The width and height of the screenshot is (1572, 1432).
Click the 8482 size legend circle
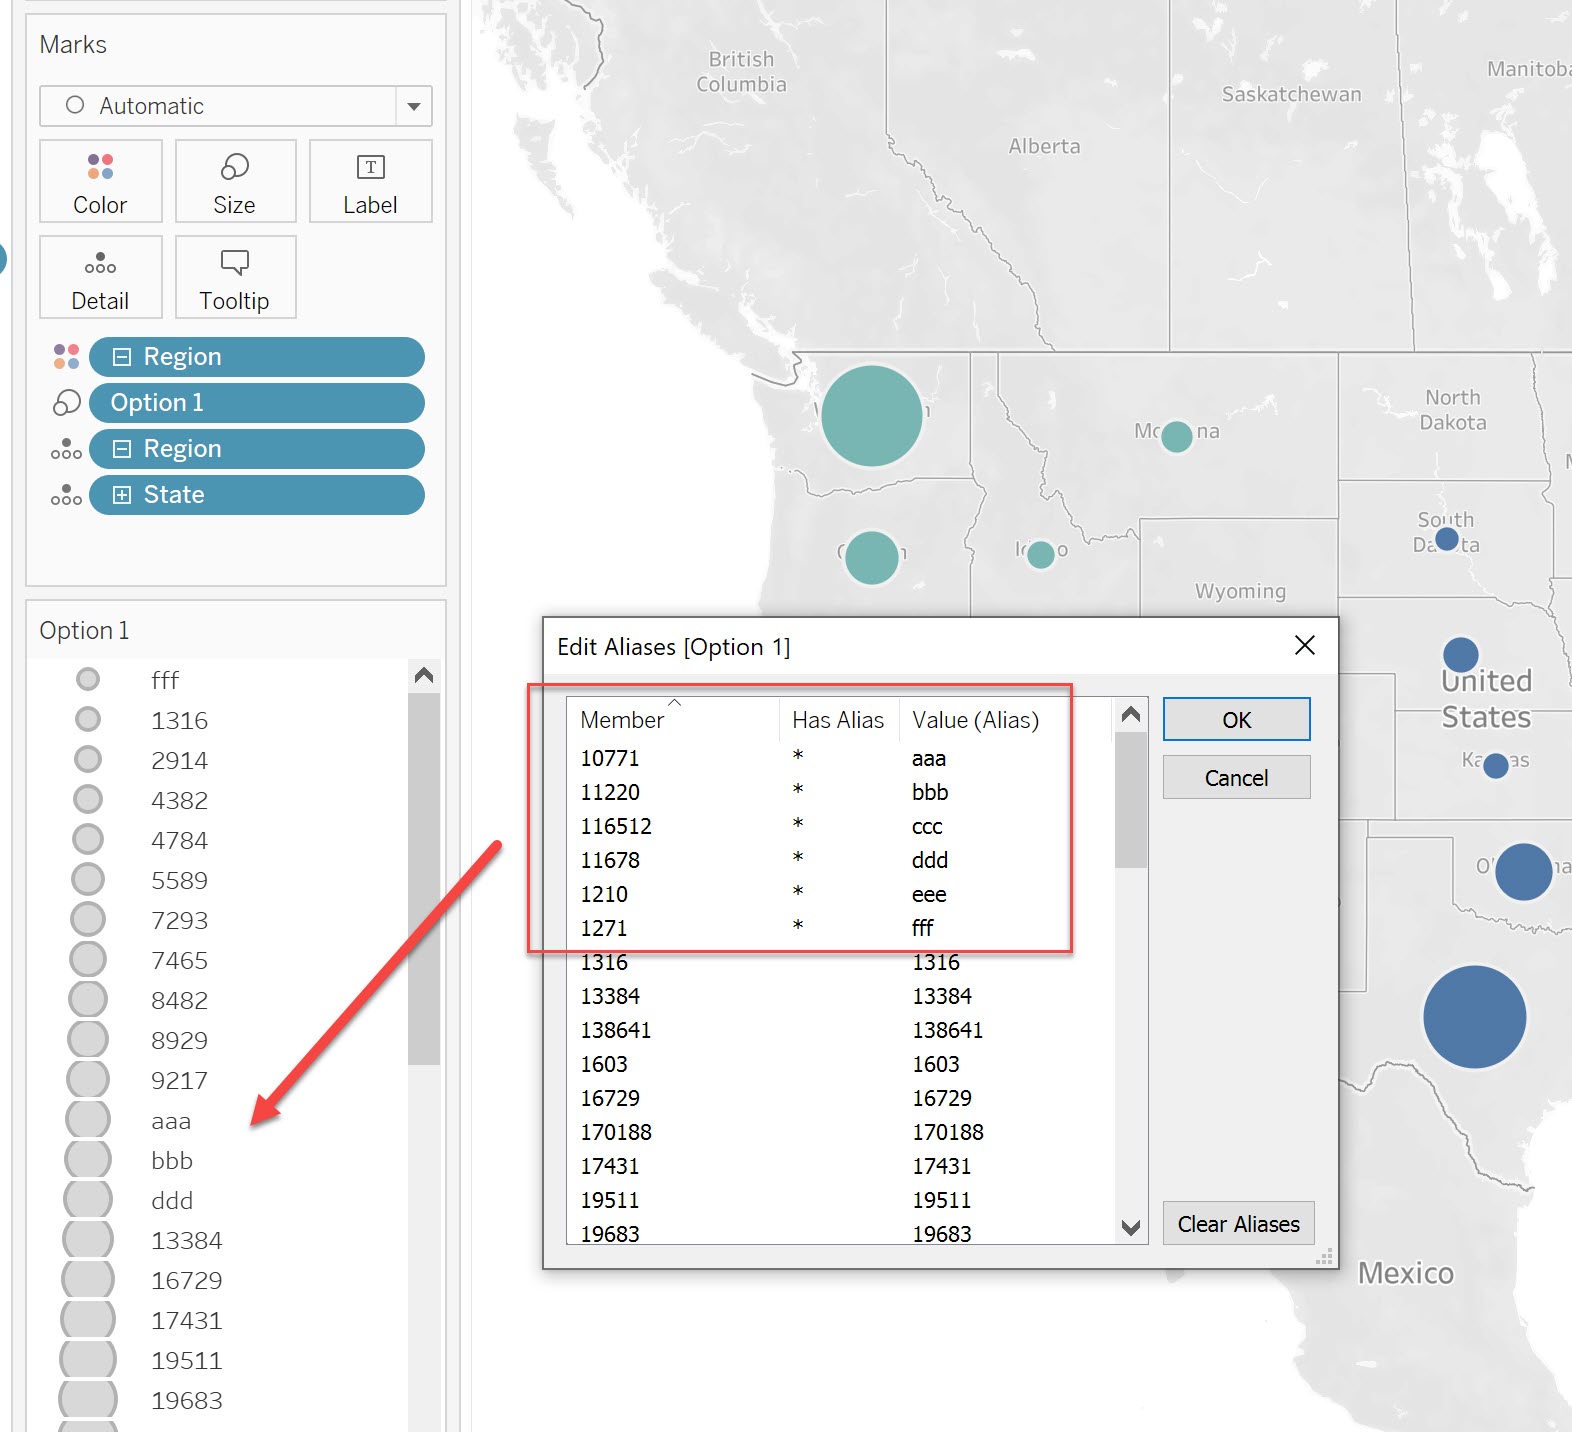click(x=88, y=1000)
